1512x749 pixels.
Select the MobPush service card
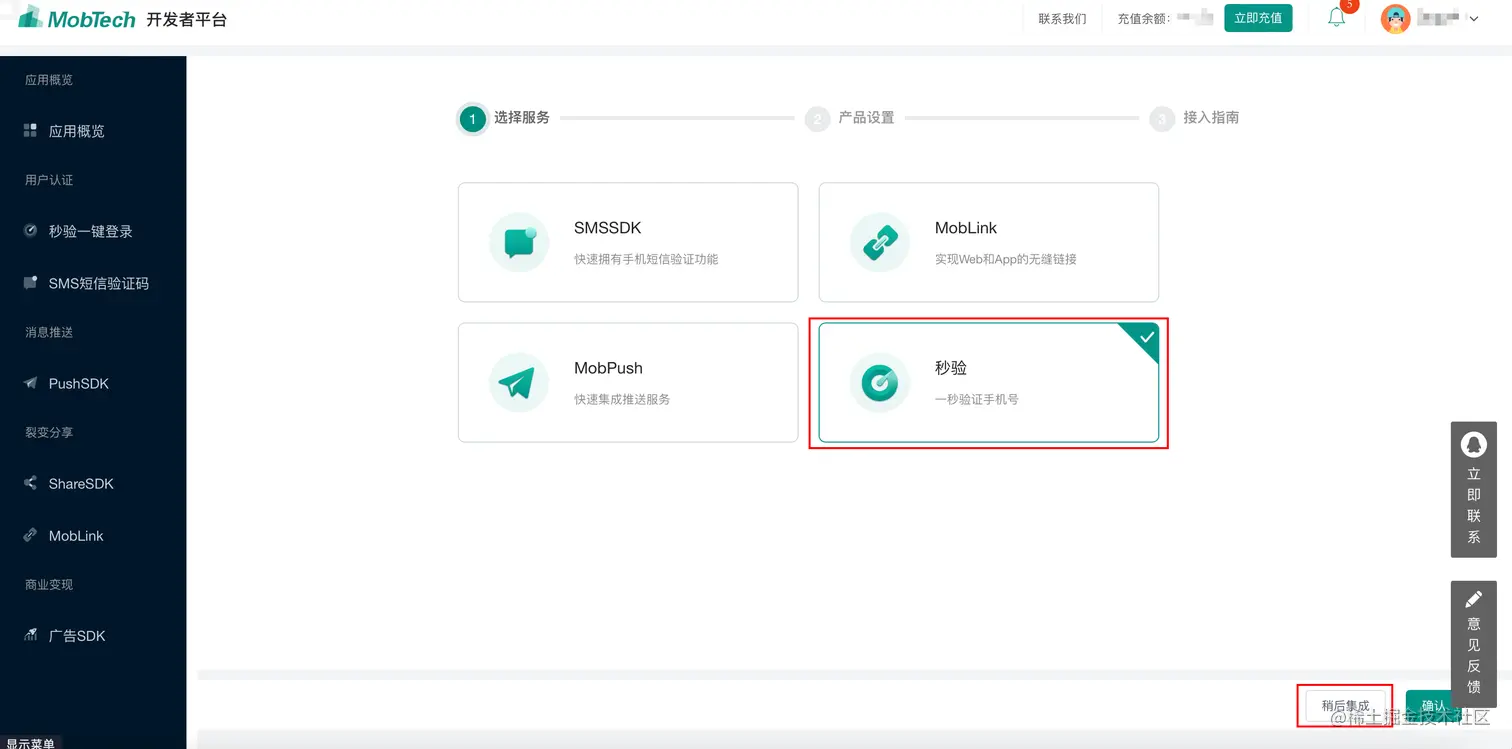(x=628, y=382)
